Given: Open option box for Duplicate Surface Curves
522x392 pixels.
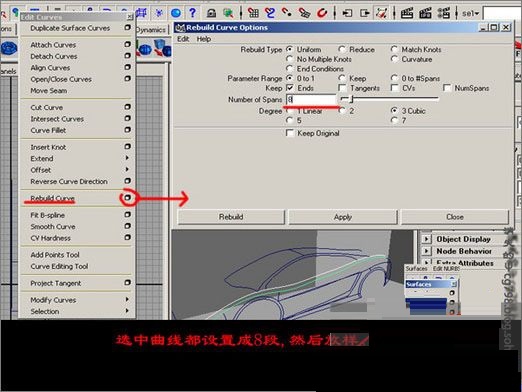Looking at the screenshot, I should click(127, 27).
